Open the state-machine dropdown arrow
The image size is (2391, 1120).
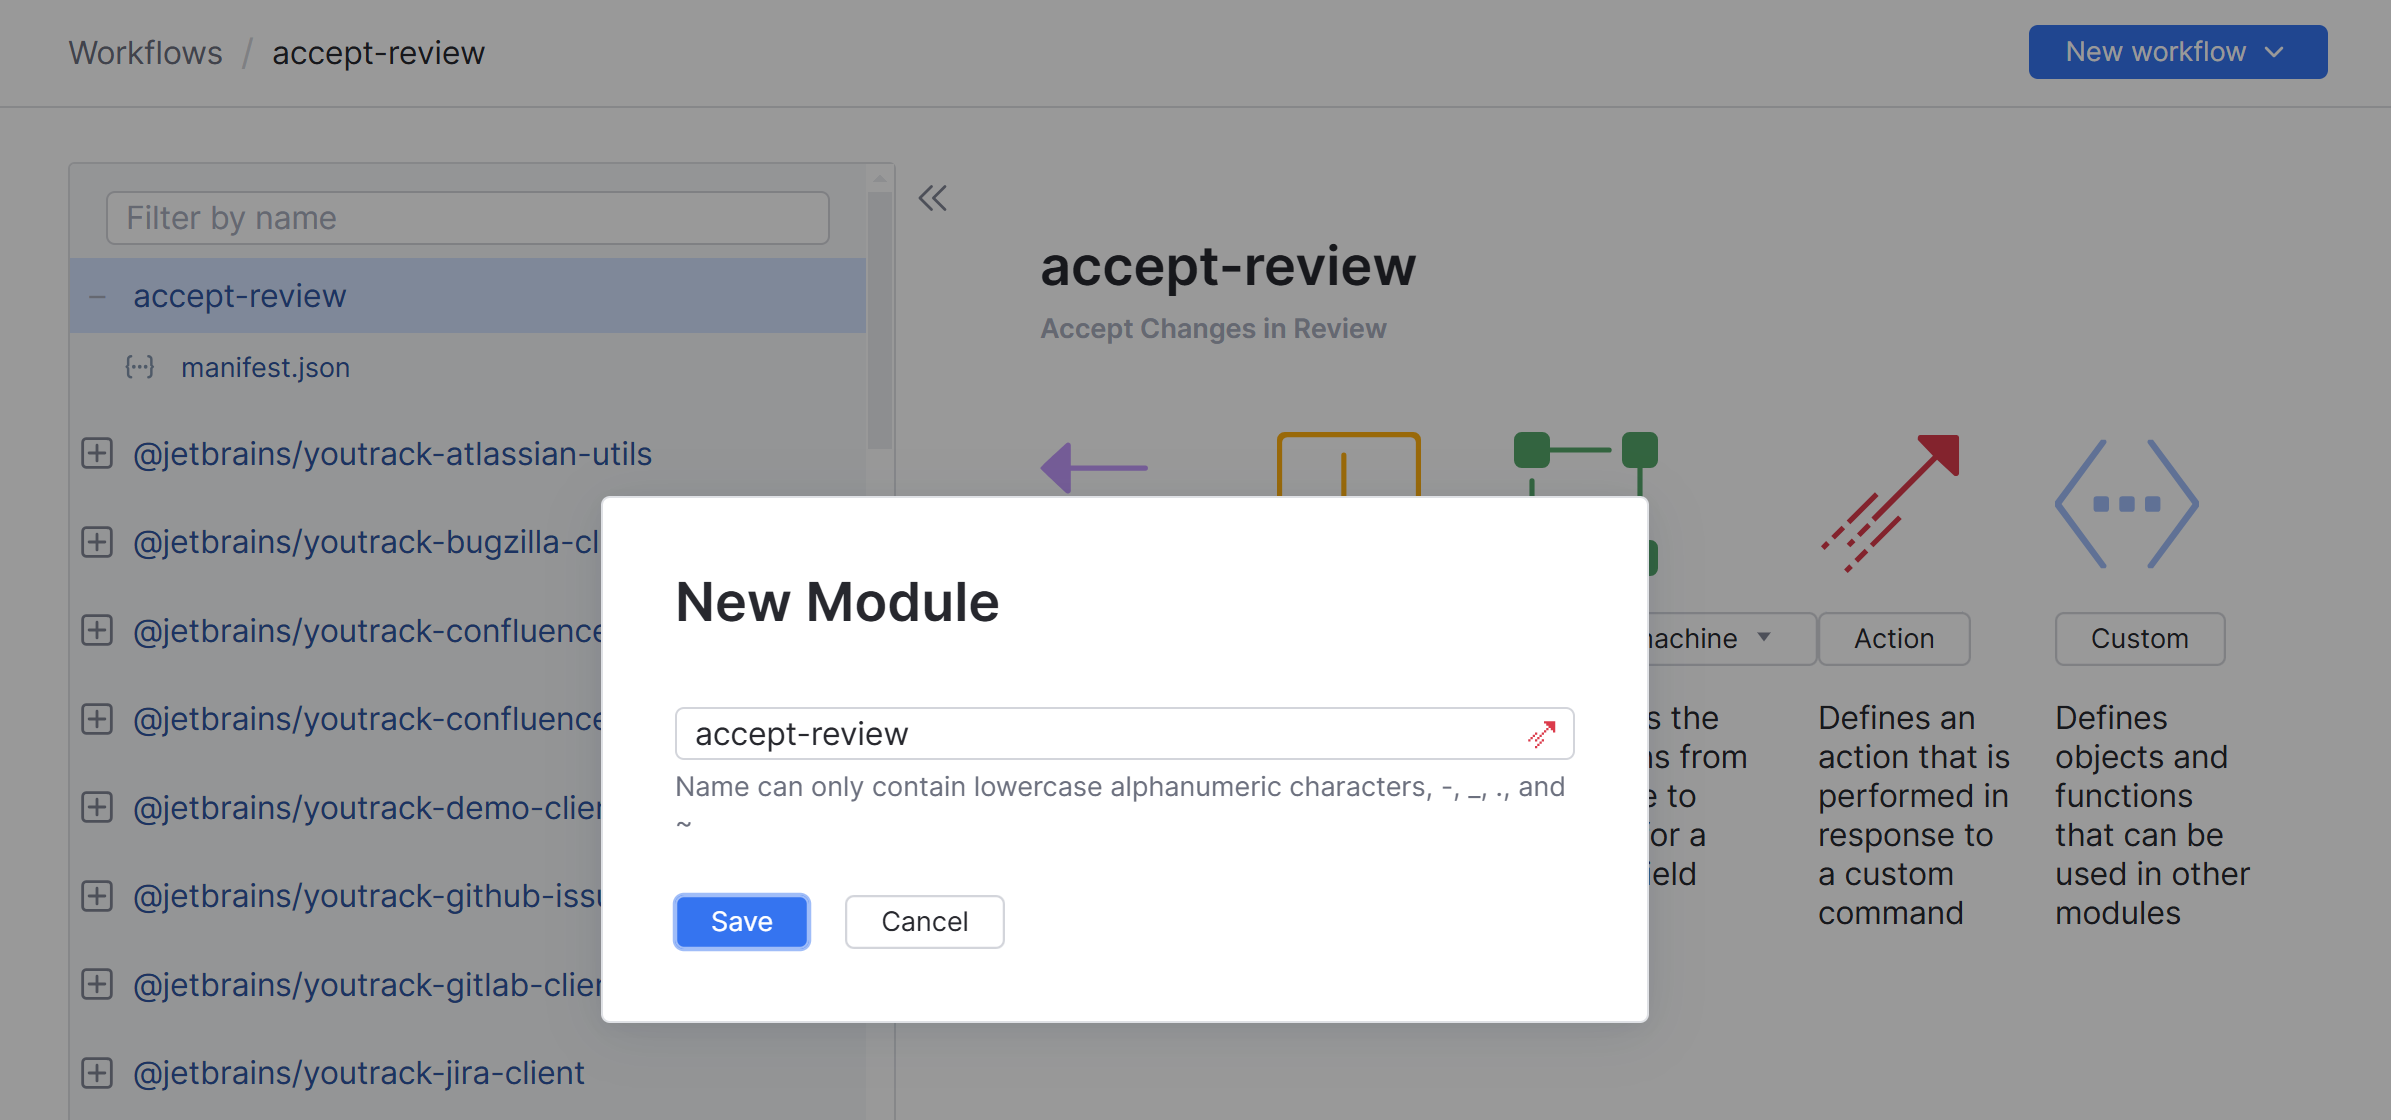tap(1764, 638)
